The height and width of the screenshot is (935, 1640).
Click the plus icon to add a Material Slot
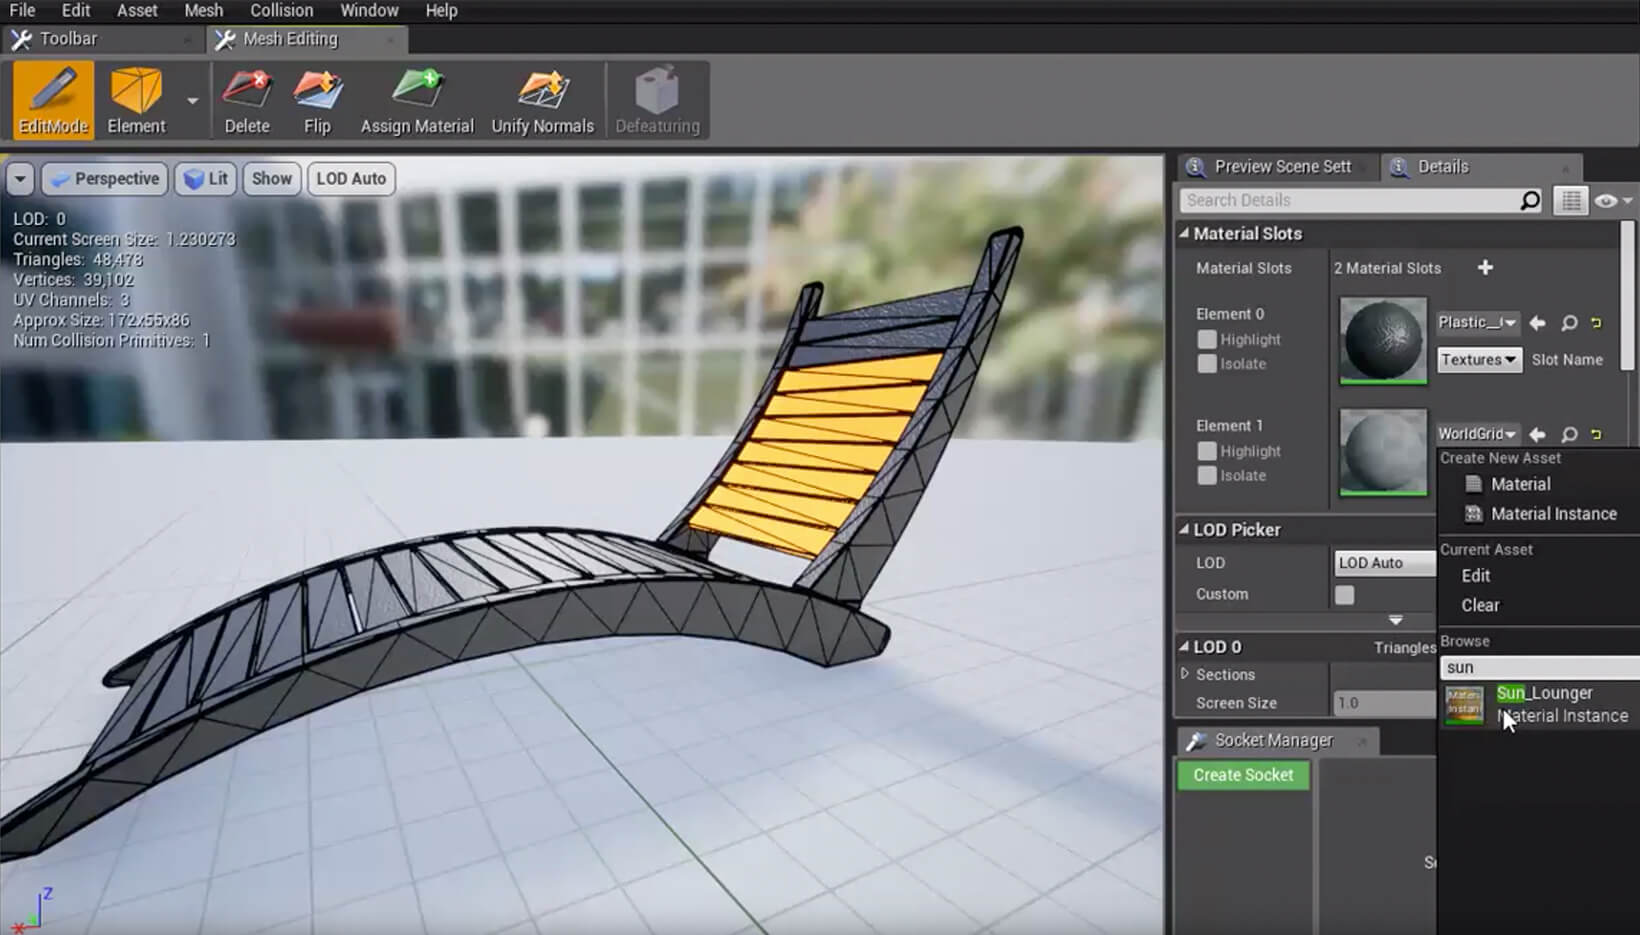1486,267
